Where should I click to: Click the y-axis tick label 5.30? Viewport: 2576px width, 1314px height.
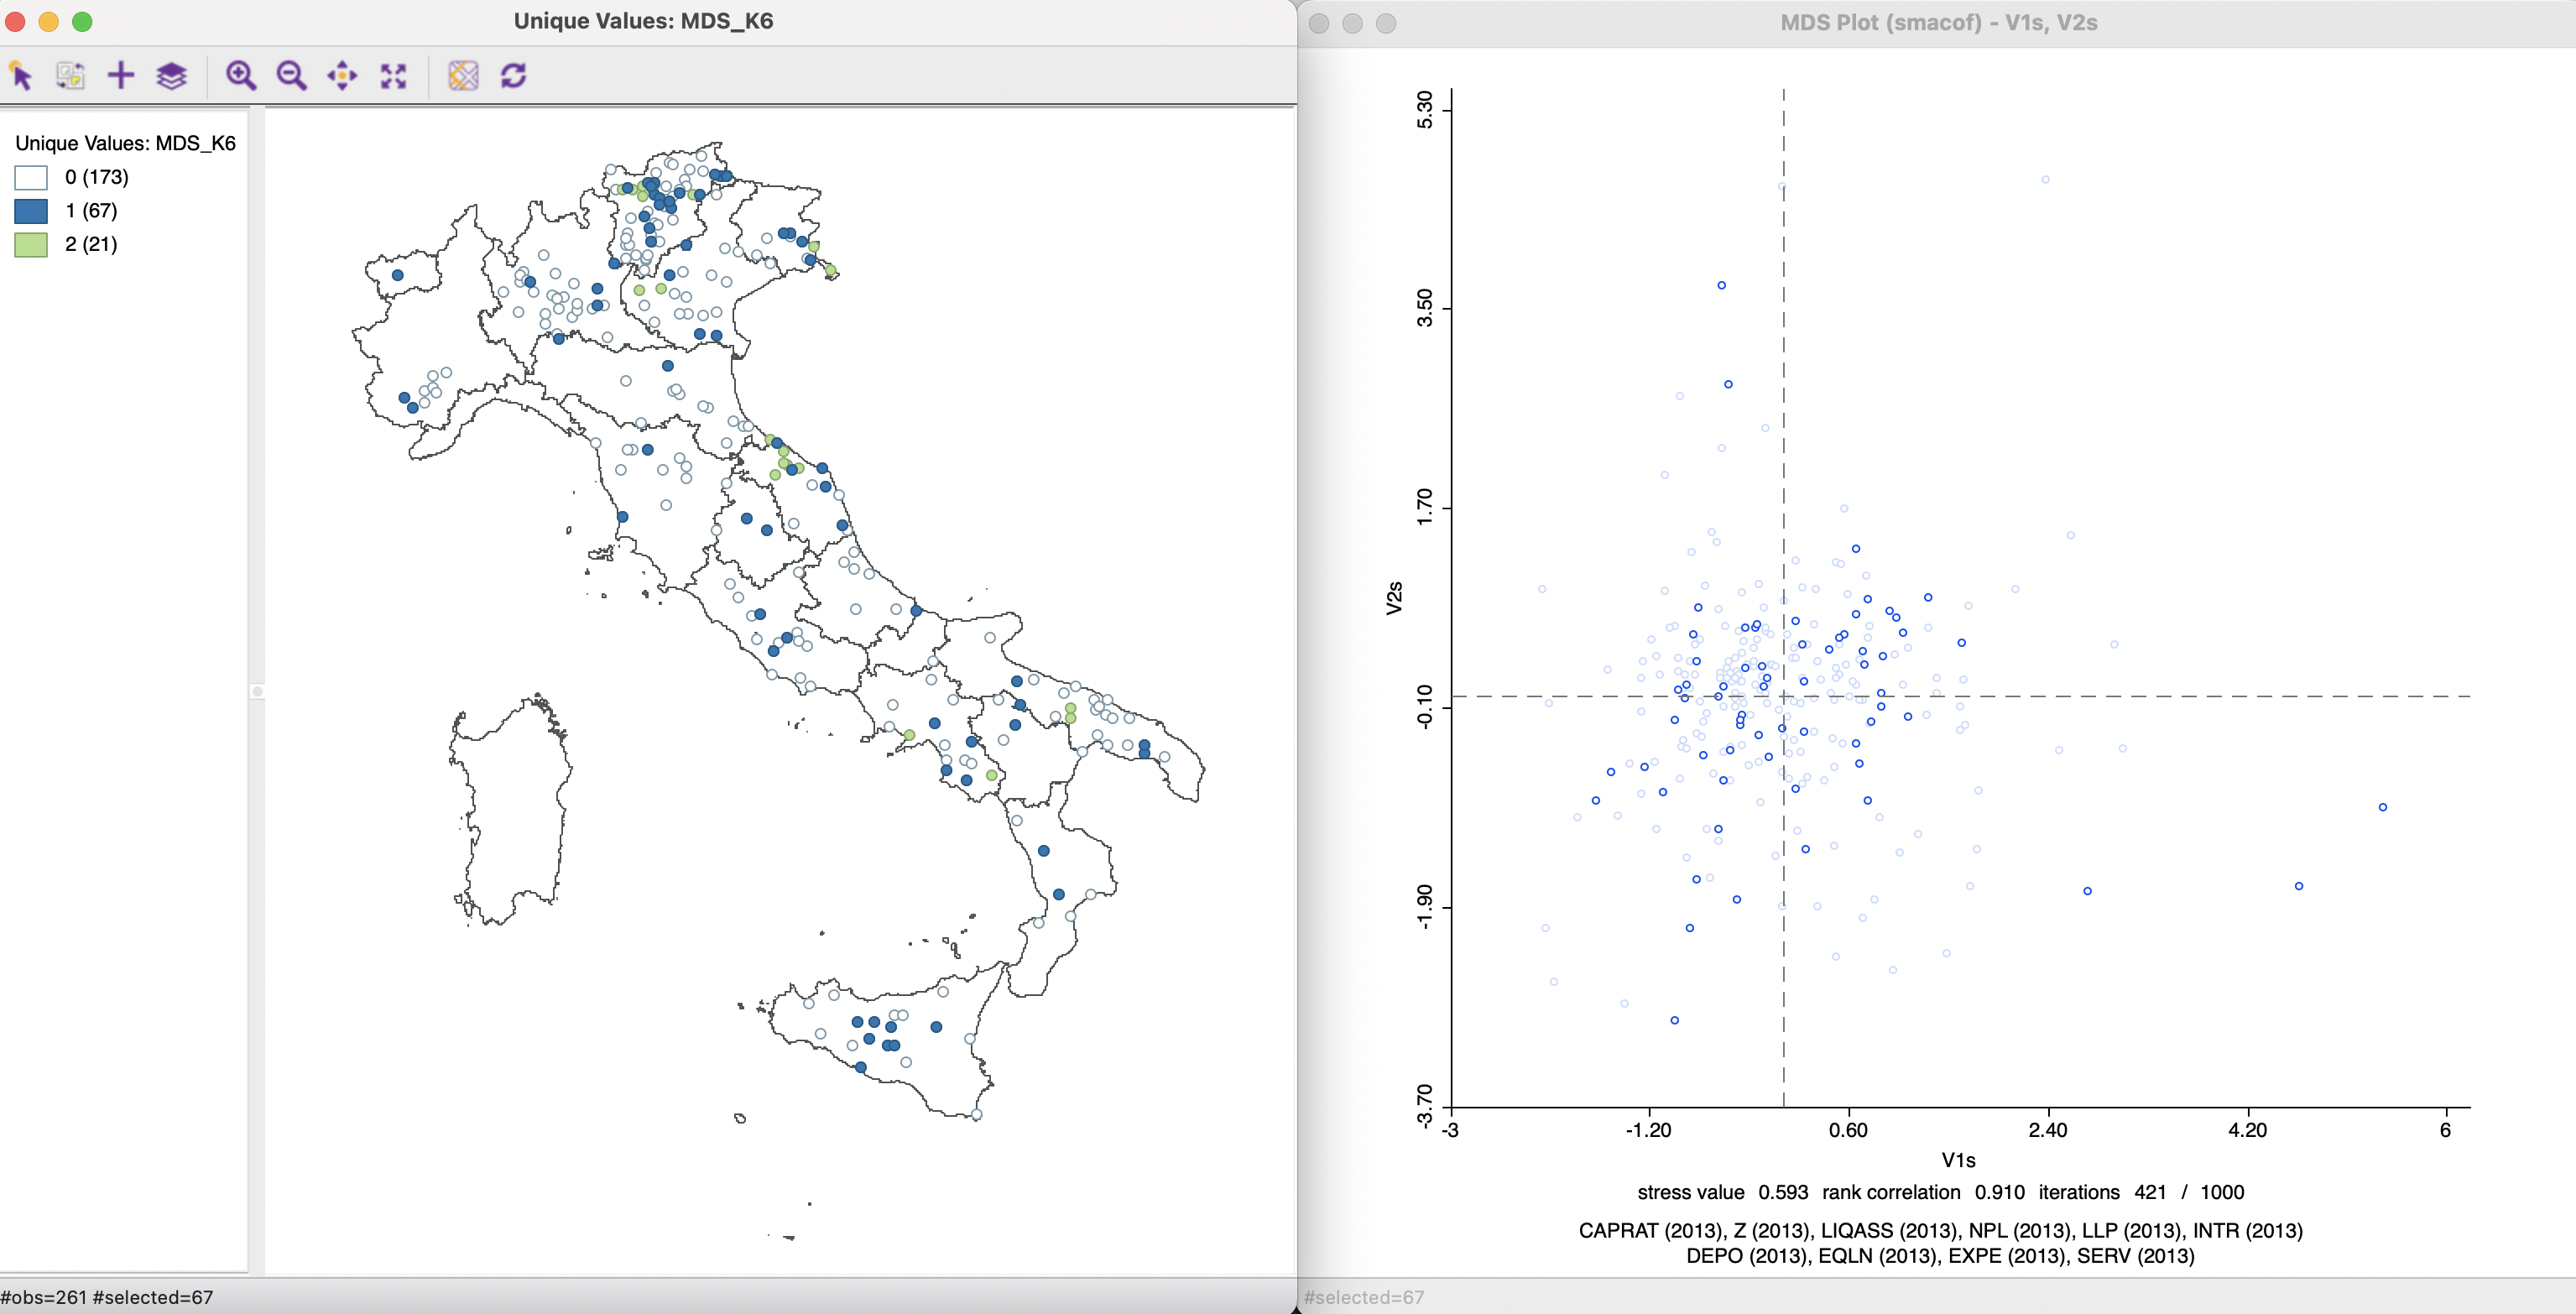tap(1424, 109)
